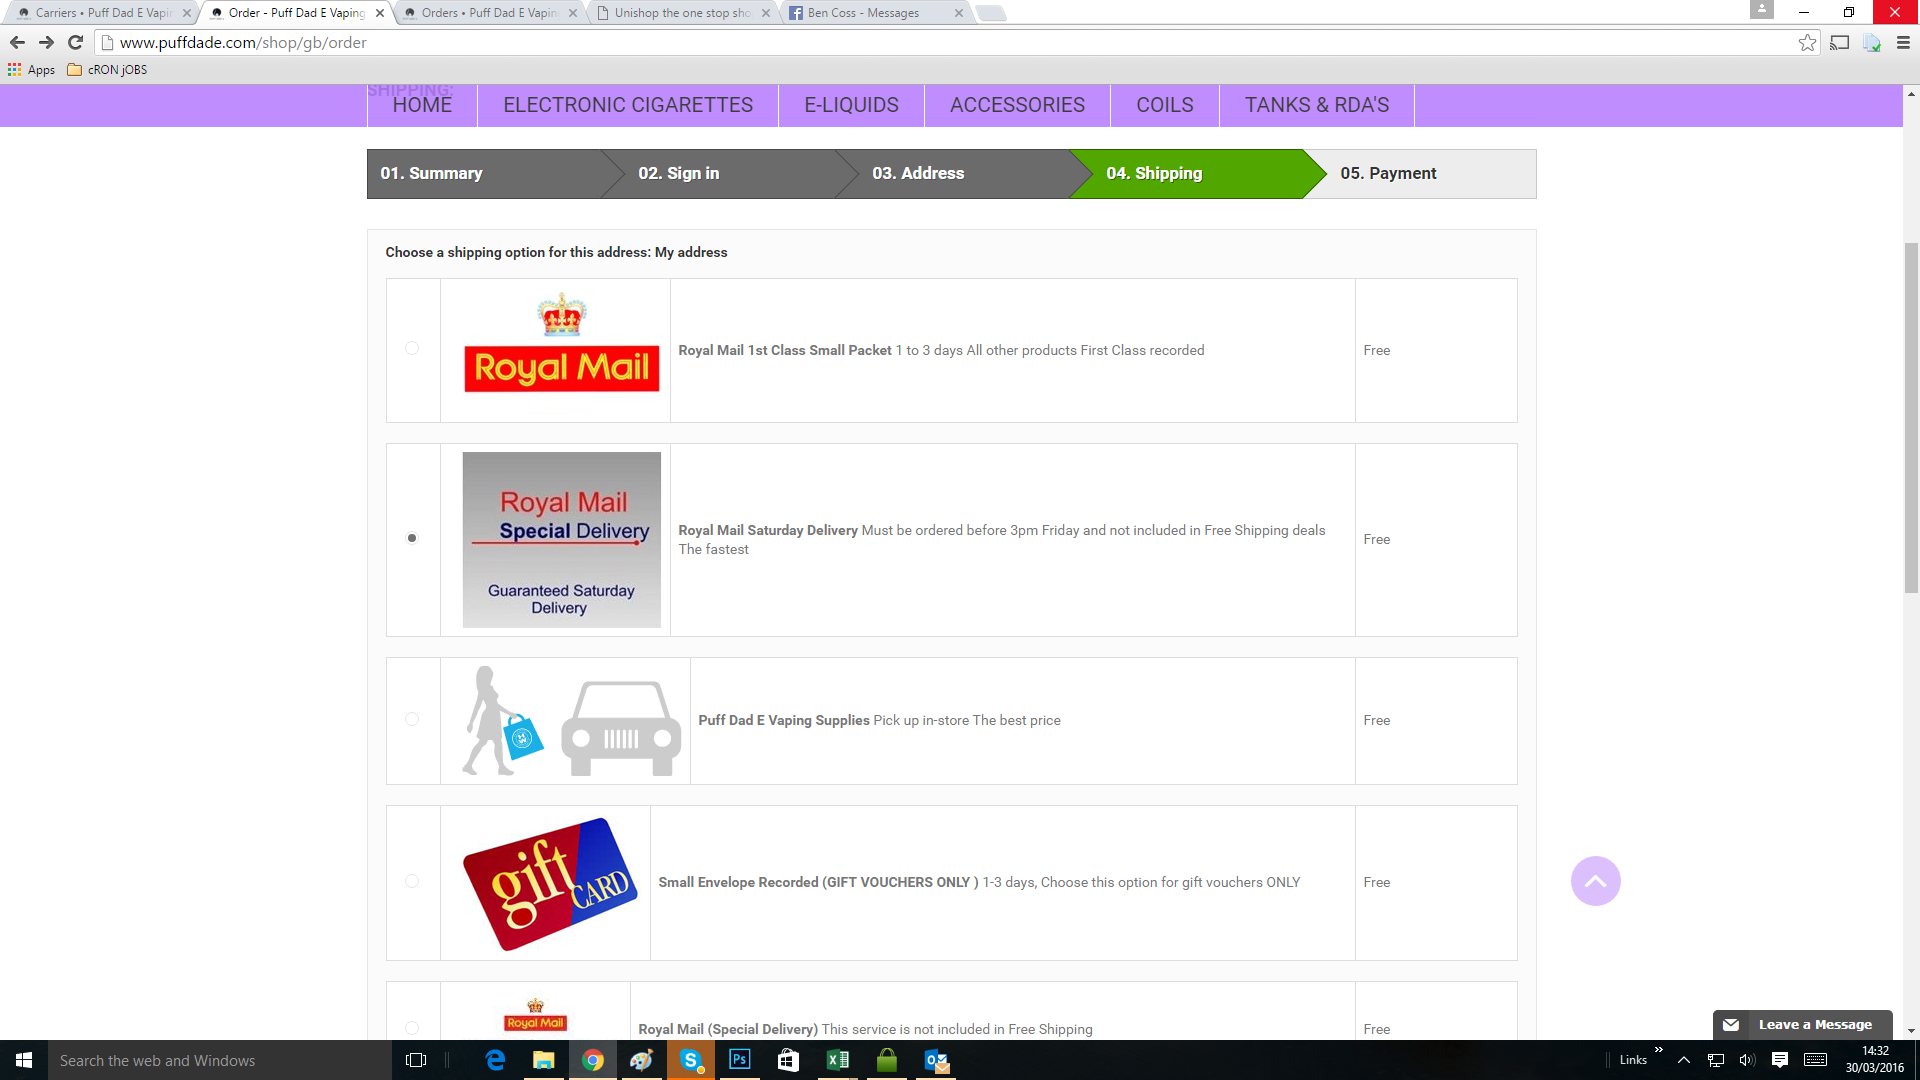Image resolution: width=1920 pixels, height=1080 pixels.
Task: Bookmark this page with the star
Action: point(1807,42)
